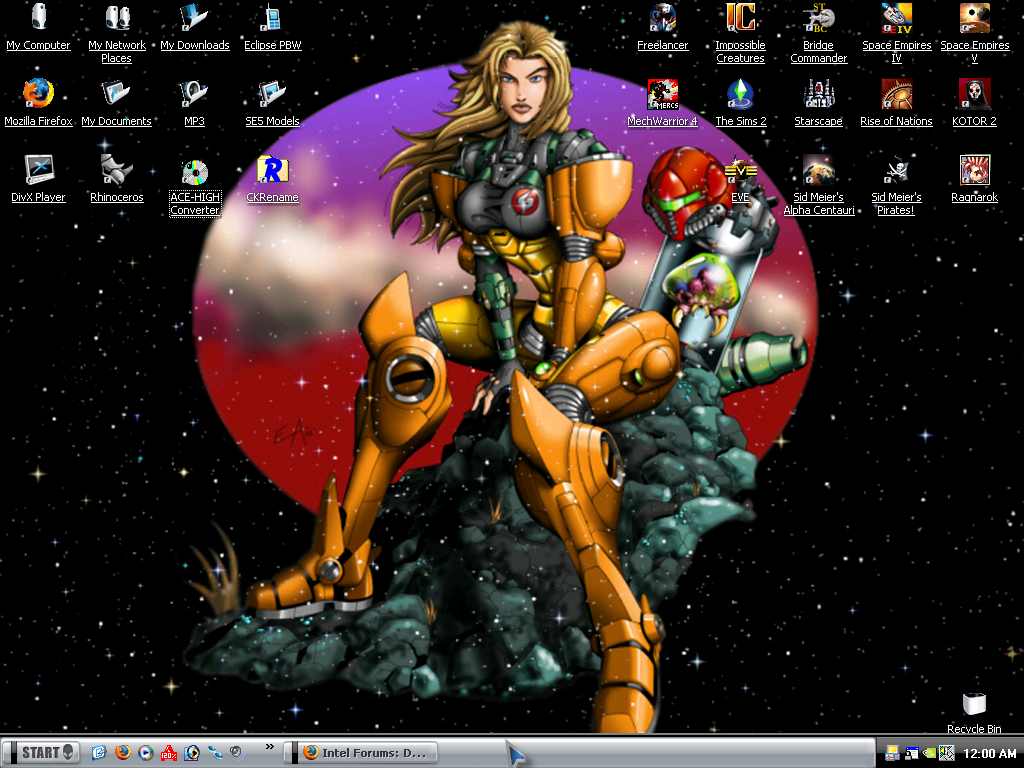Image resolution: width=1024 pixels, height=768 pixels.
Task: Open the Start menu
Action: point(42,752)
